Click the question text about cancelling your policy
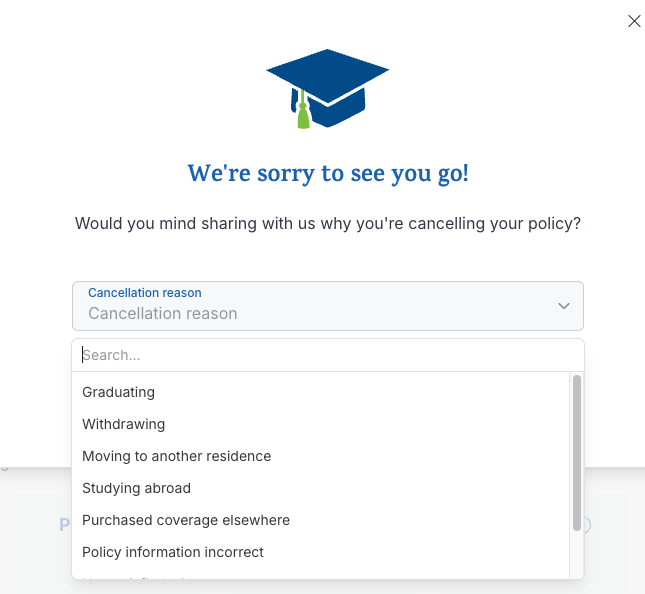Image resolution: width=645 pixels, height=594 pixels. (328, 223)
